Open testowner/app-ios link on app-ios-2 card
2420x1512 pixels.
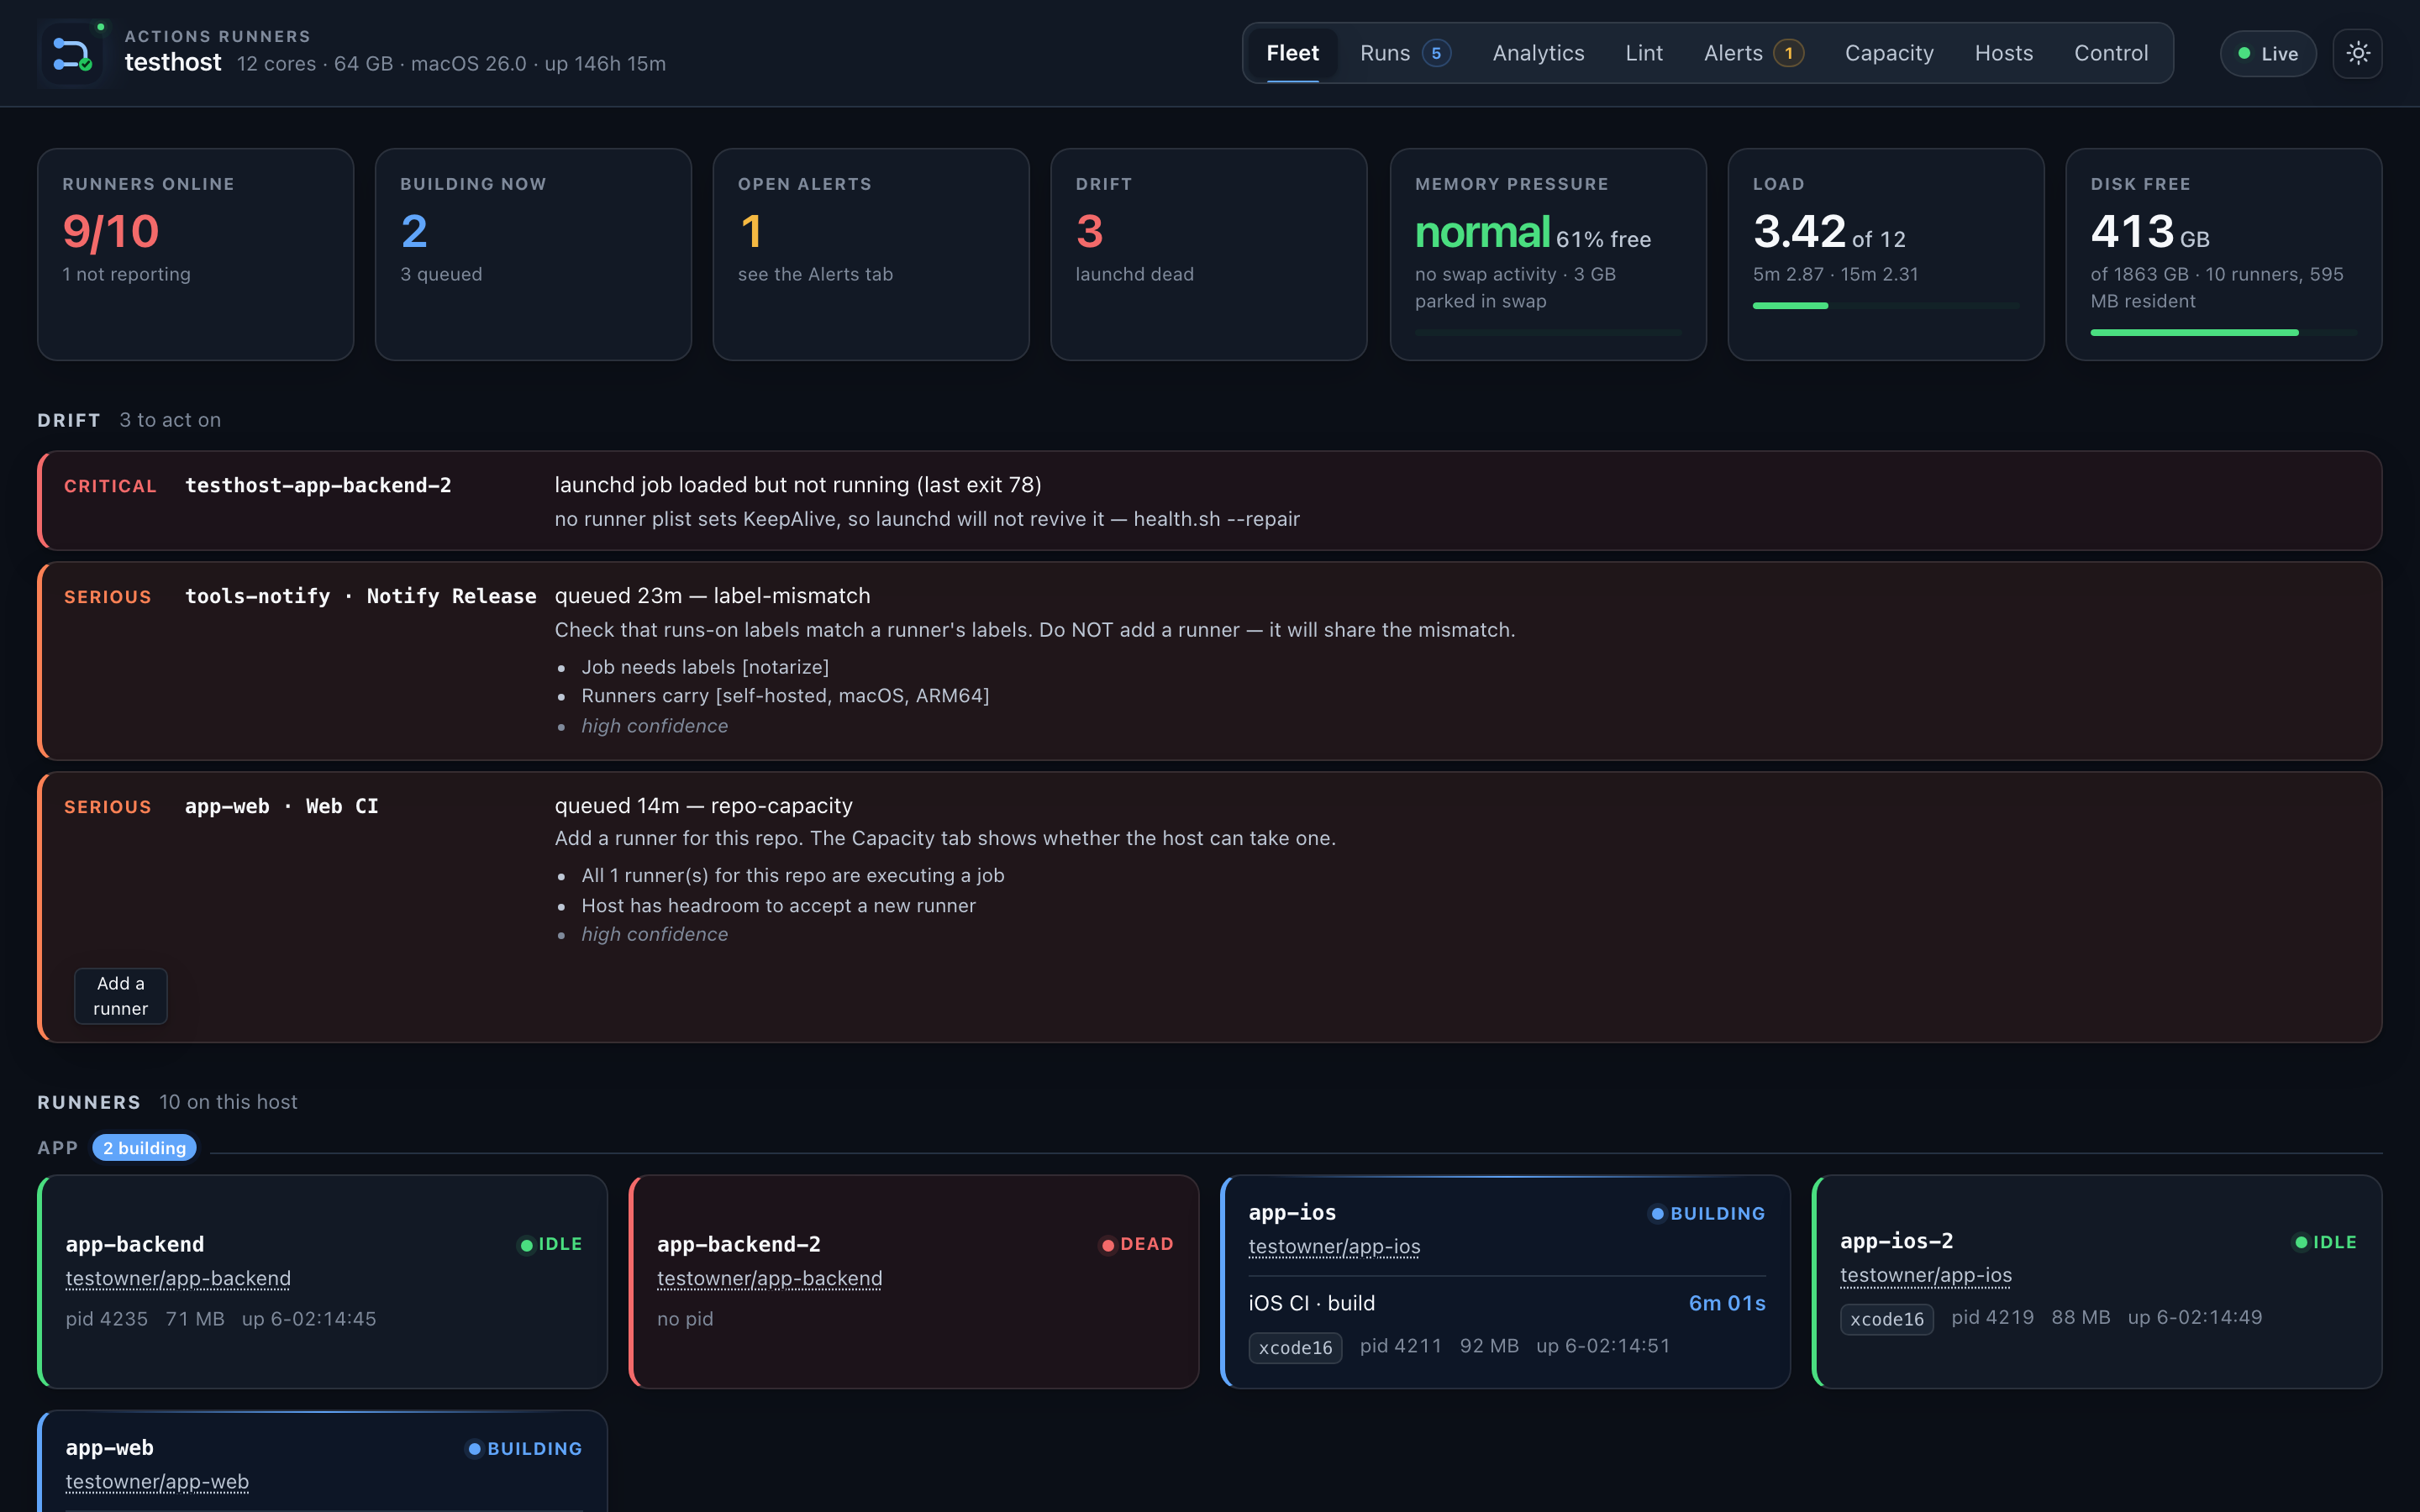[x=1925, y=1275]
